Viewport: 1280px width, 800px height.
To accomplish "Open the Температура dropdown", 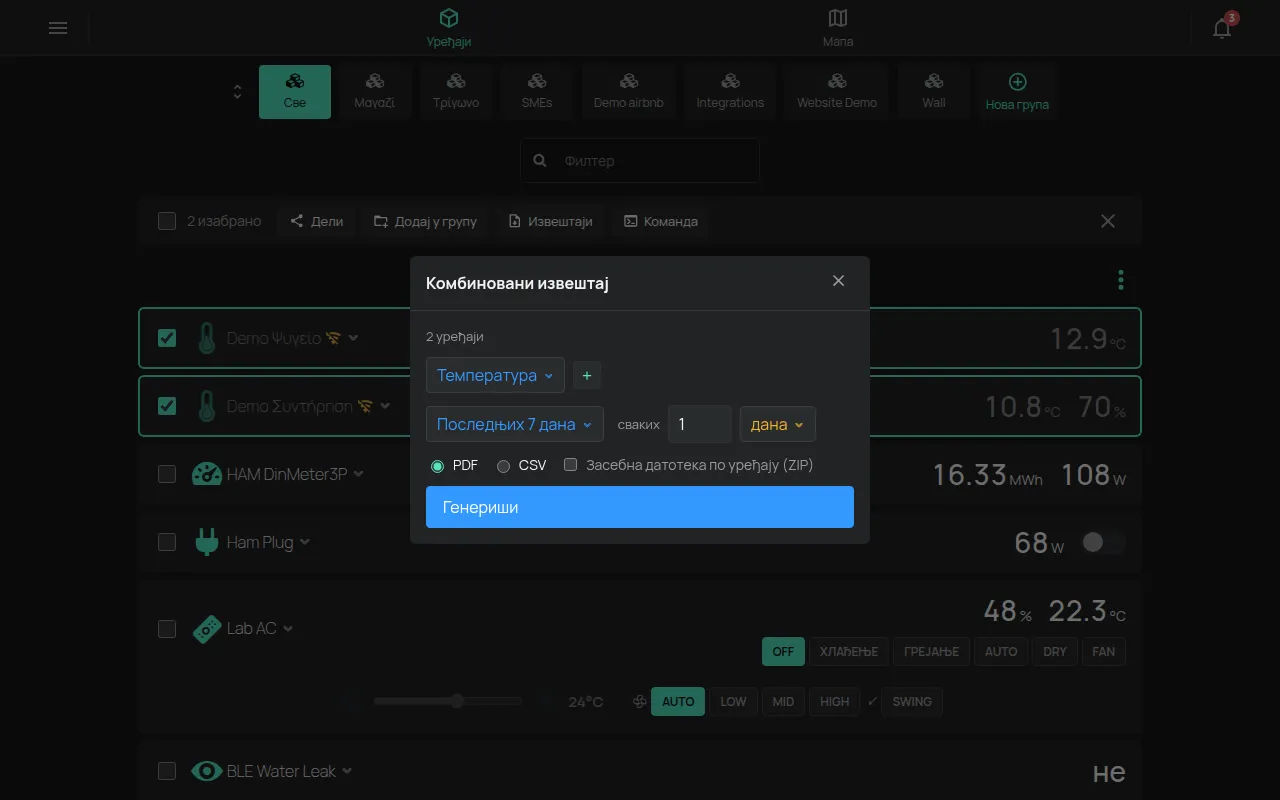I will [x=495, y=376].
